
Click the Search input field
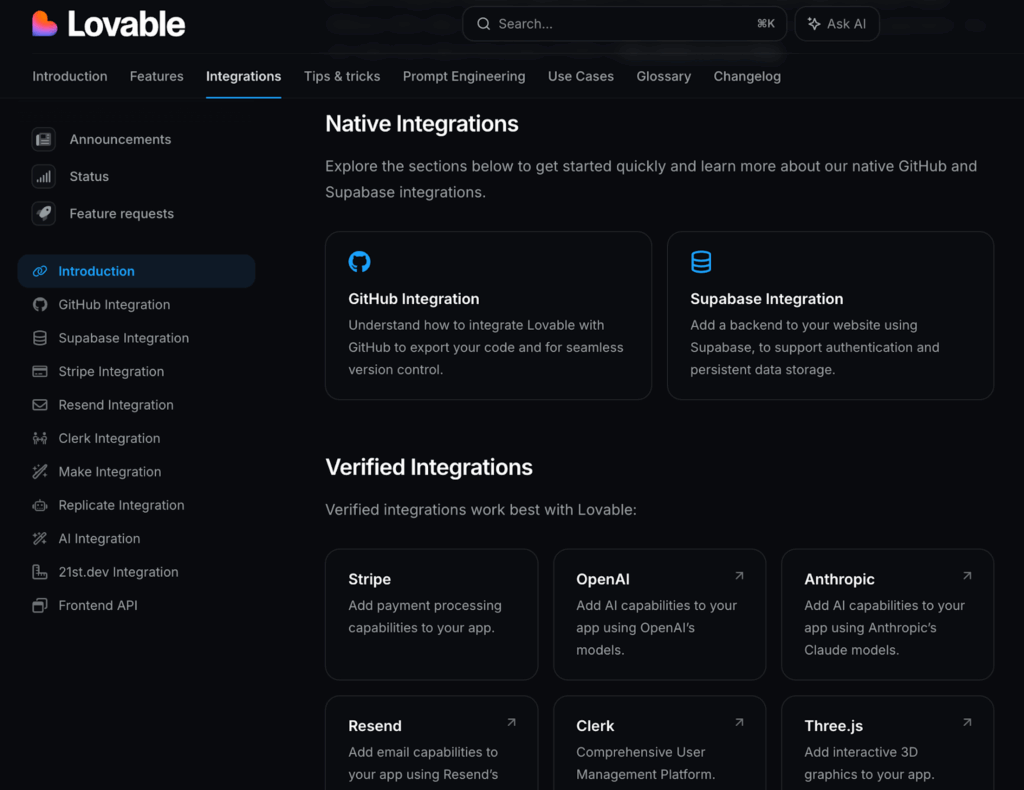click(624, 24)
